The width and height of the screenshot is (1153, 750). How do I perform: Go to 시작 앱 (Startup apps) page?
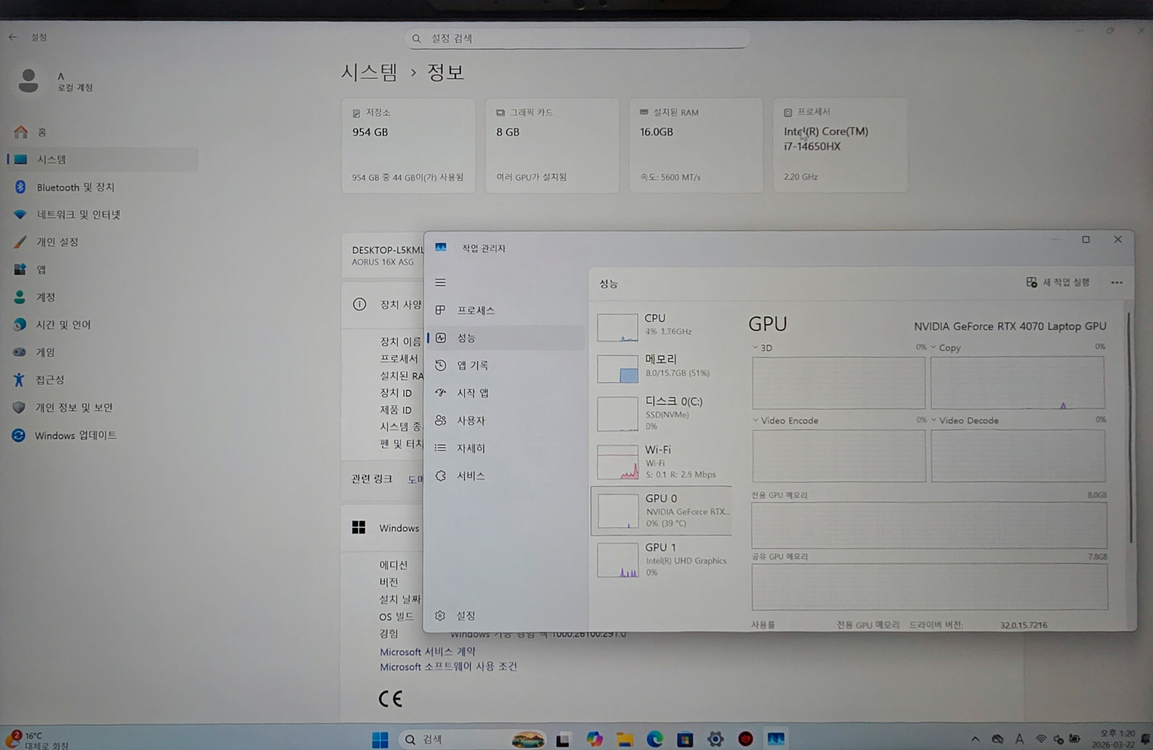coord(472,393)
